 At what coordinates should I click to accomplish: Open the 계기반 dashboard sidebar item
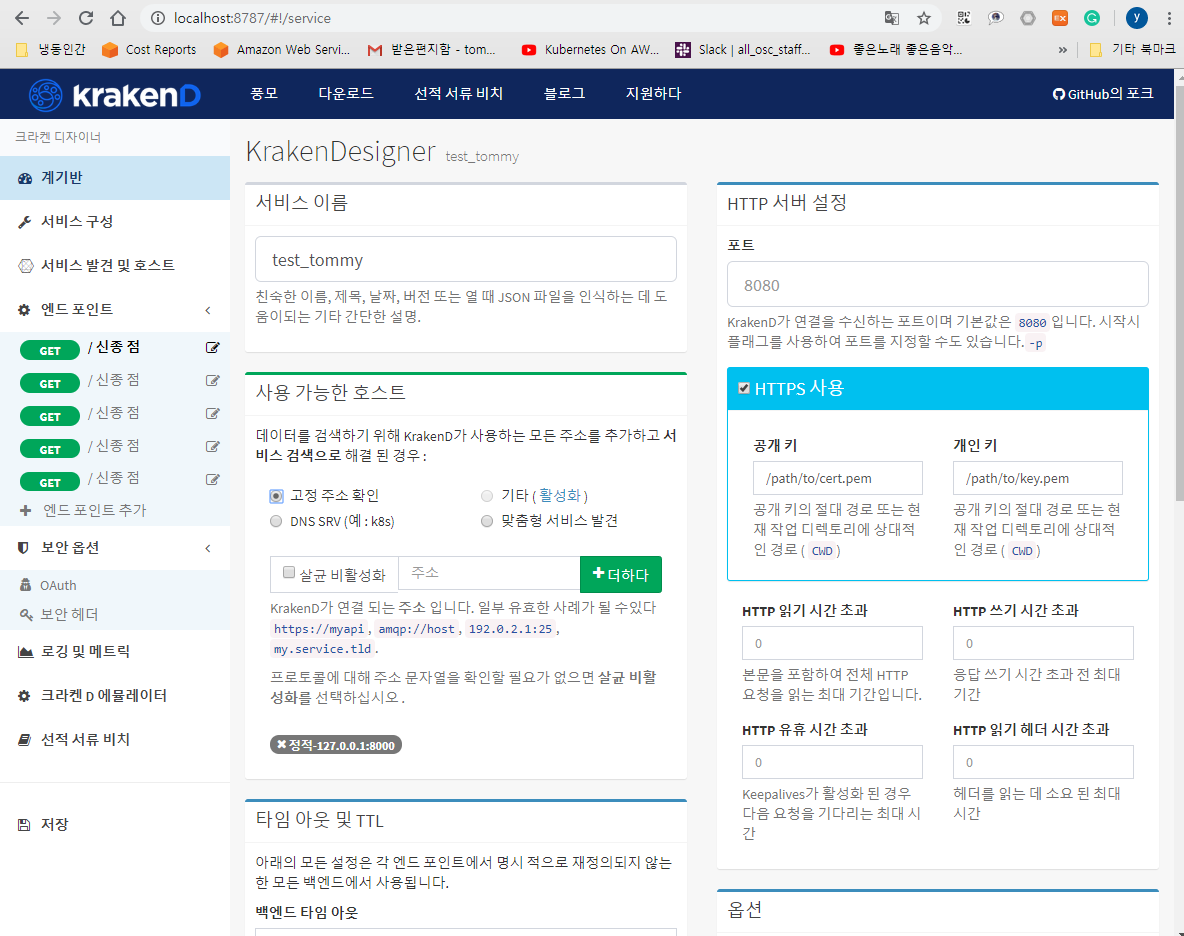coord(115,178)
